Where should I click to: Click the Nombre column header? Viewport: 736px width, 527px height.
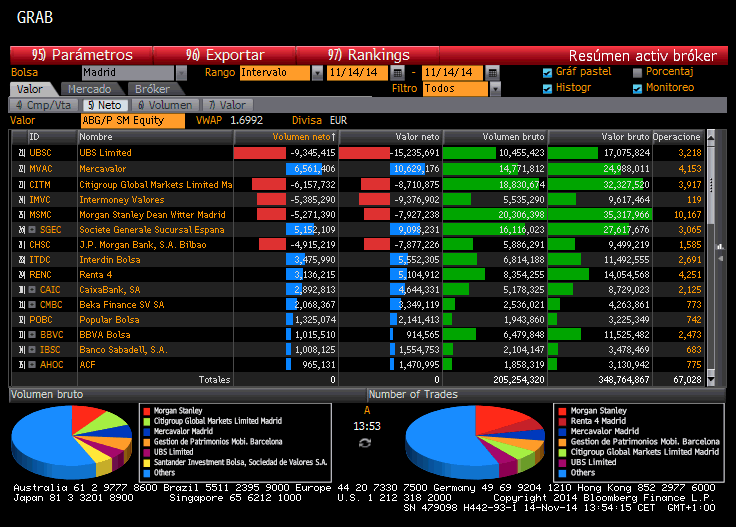[155, 137]
